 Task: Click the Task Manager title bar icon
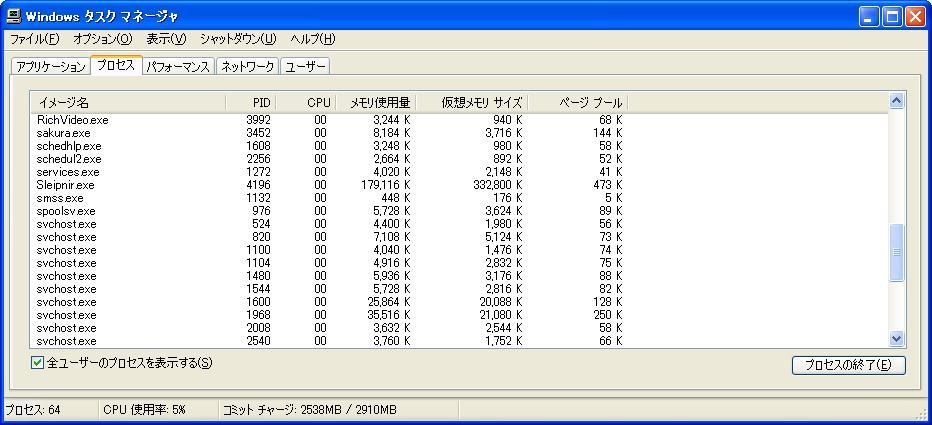coord(14,16)
